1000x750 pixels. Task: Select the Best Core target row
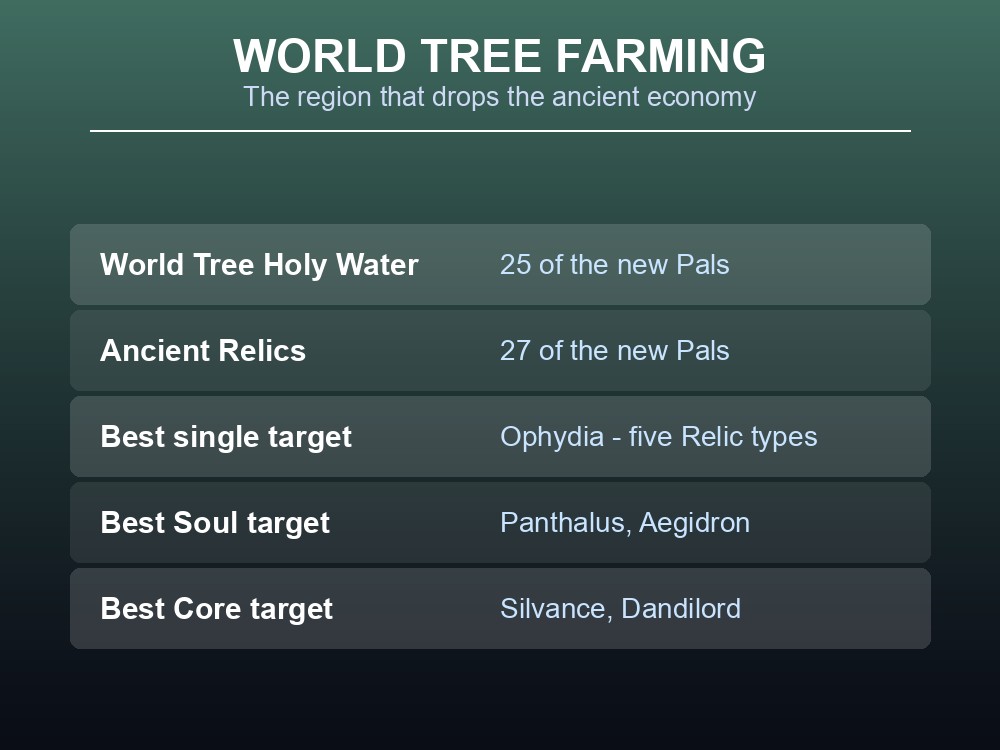point(500,608)
